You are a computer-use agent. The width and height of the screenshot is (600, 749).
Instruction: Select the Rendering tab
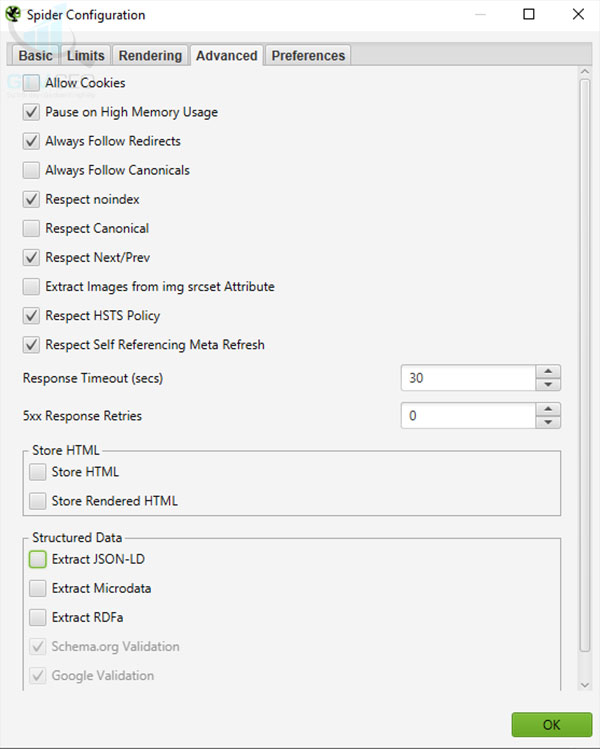(150, 56)
